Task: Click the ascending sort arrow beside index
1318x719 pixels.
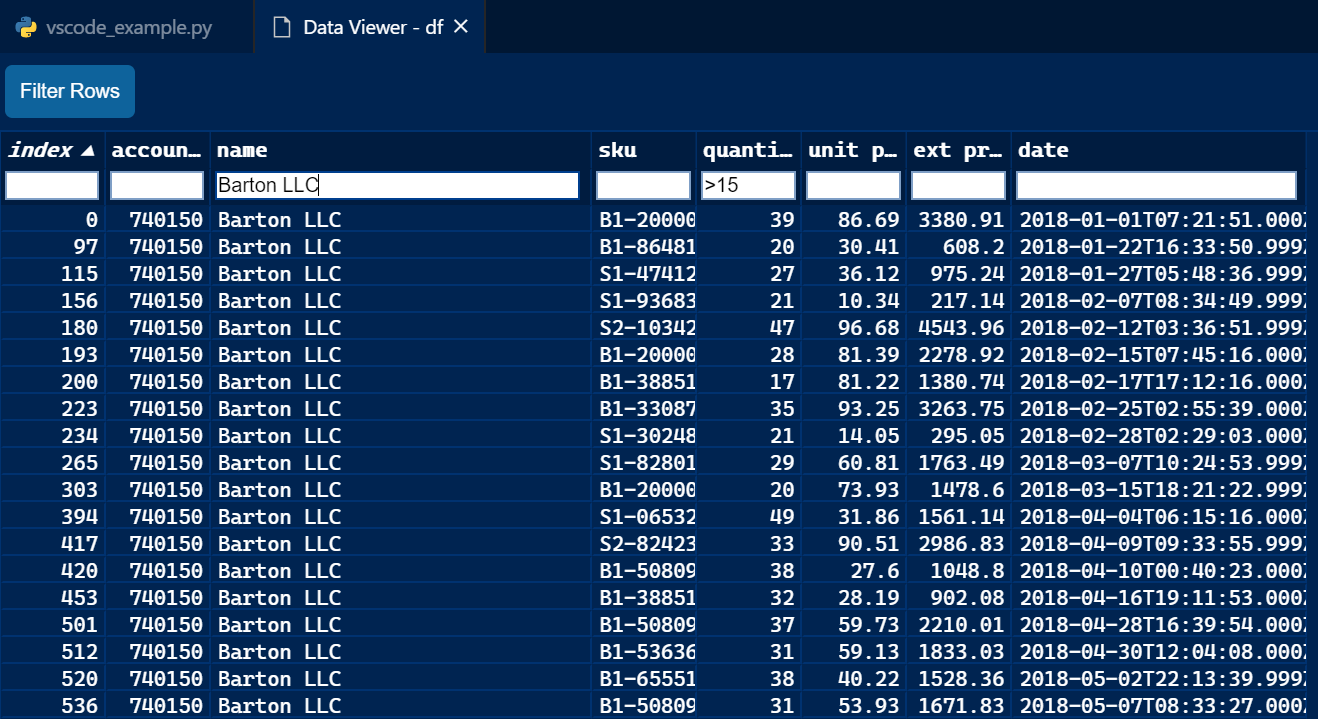Action: point(86,149)
